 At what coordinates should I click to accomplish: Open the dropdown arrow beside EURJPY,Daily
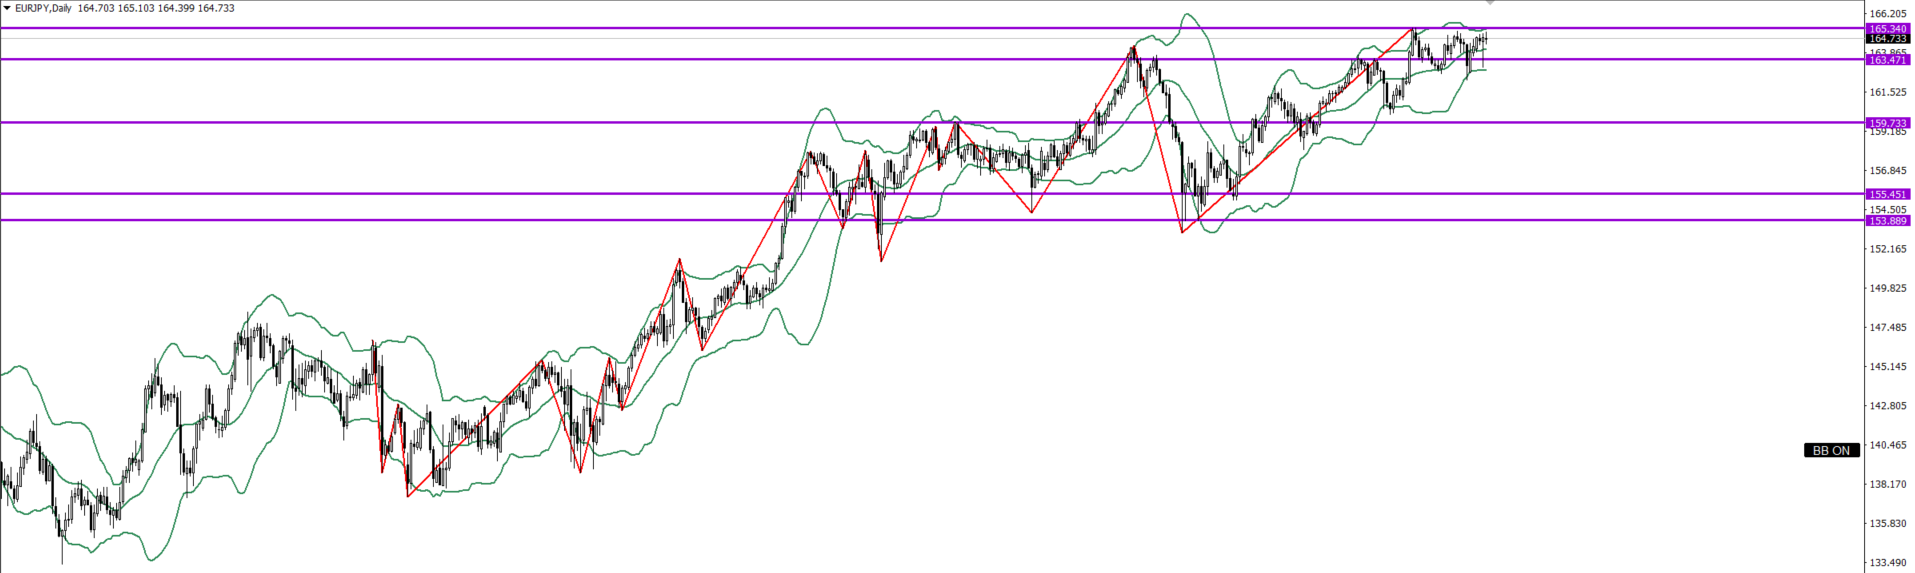point(7,8)
